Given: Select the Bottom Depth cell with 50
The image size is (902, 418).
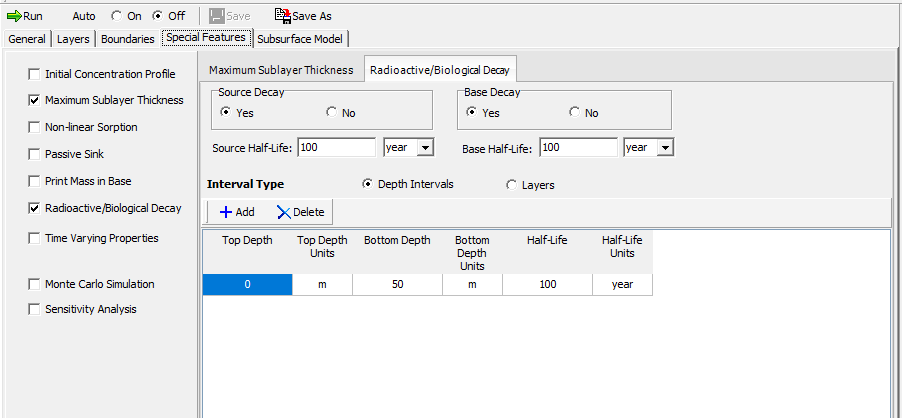Looking at the screenshot, I should pos(398,285).
